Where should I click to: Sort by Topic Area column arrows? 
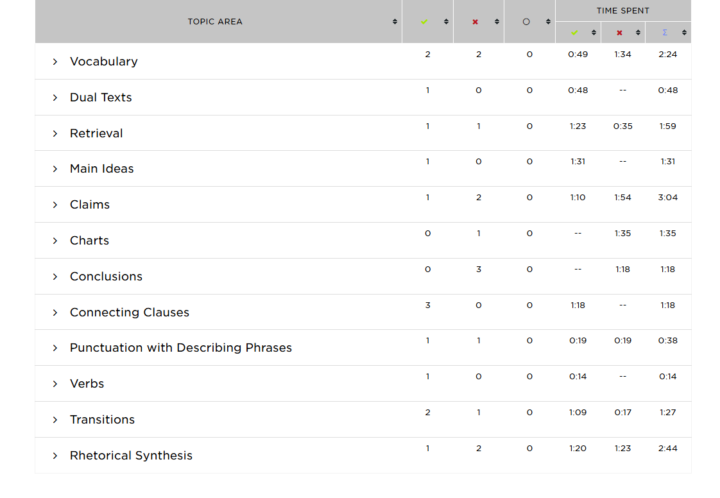[x=394, y=22]
